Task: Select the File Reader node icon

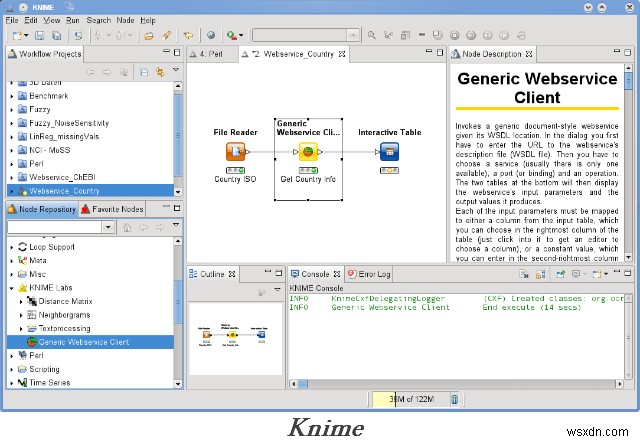Action: click(236, 151)
